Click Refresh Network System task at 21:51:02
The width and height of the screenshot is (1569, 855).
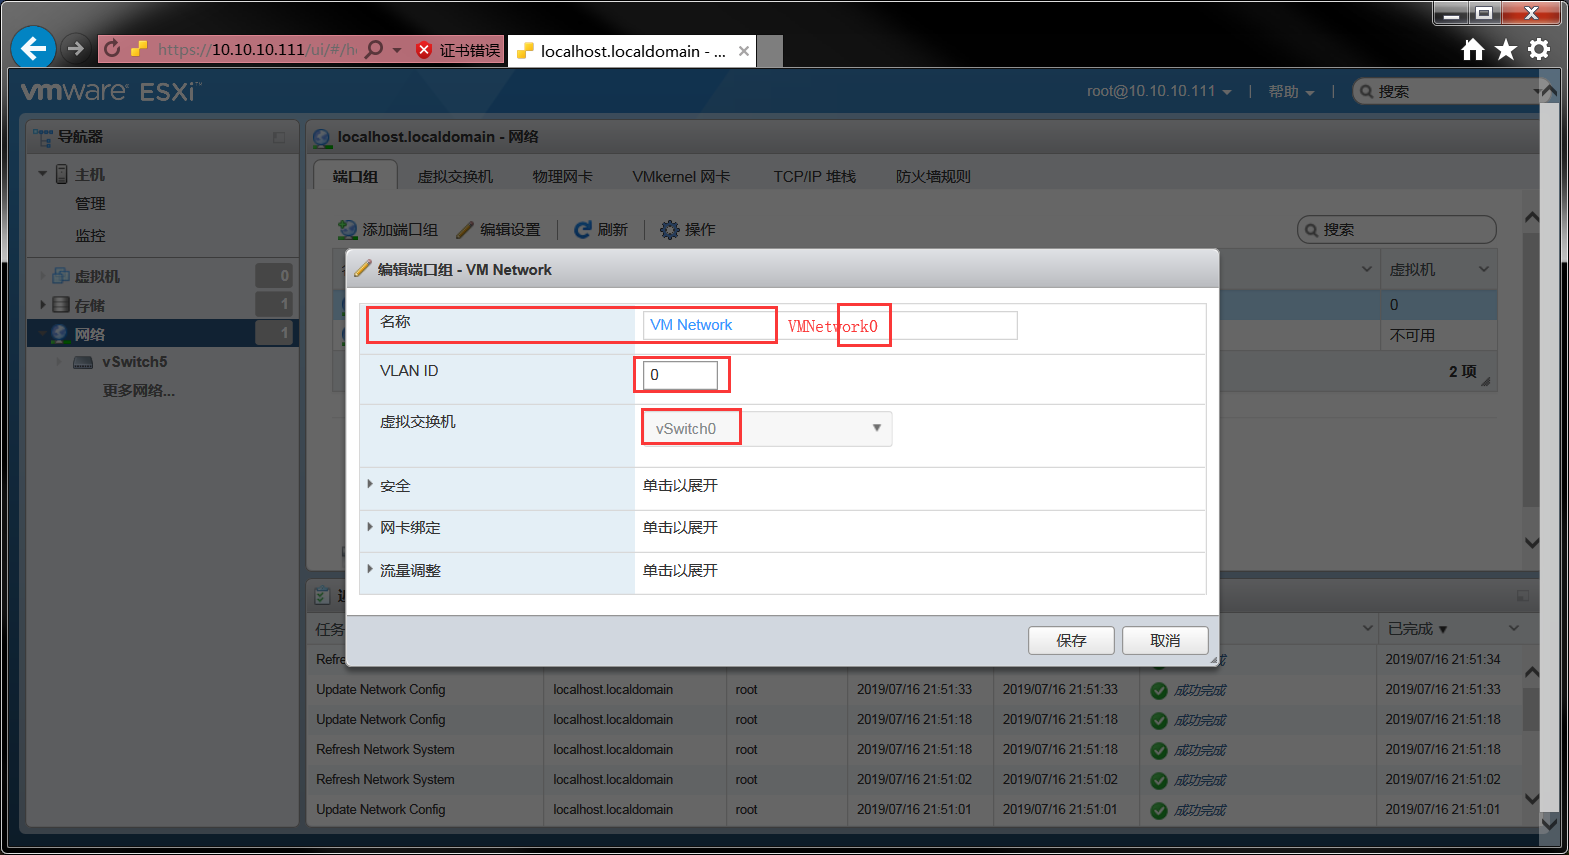[x=385, y=780]
